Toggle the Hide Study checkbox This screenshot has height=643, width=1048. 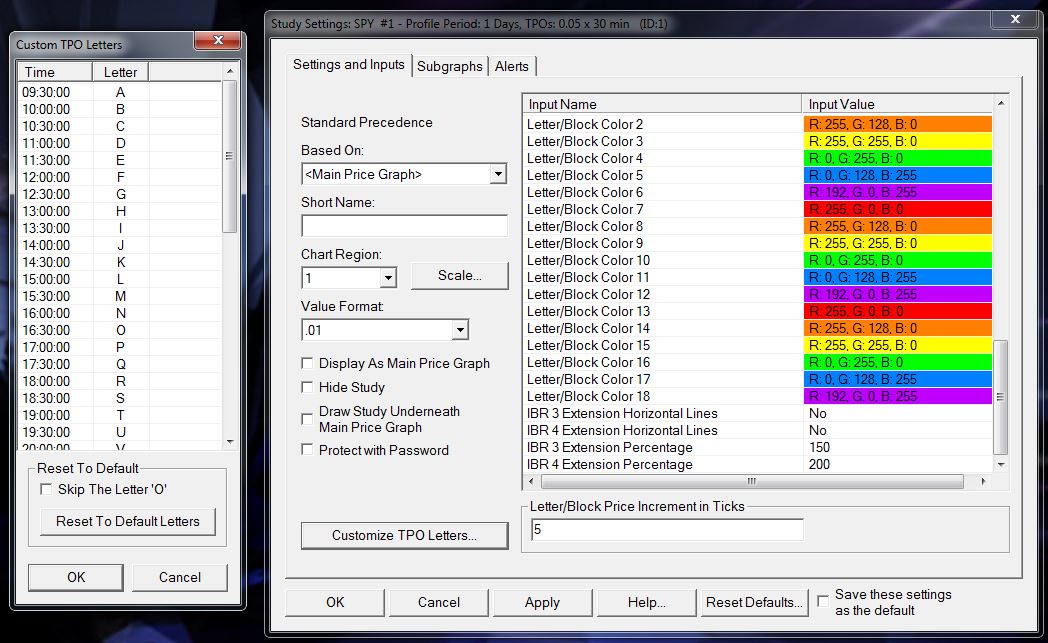pyautogui.click(x=308, y=387)
